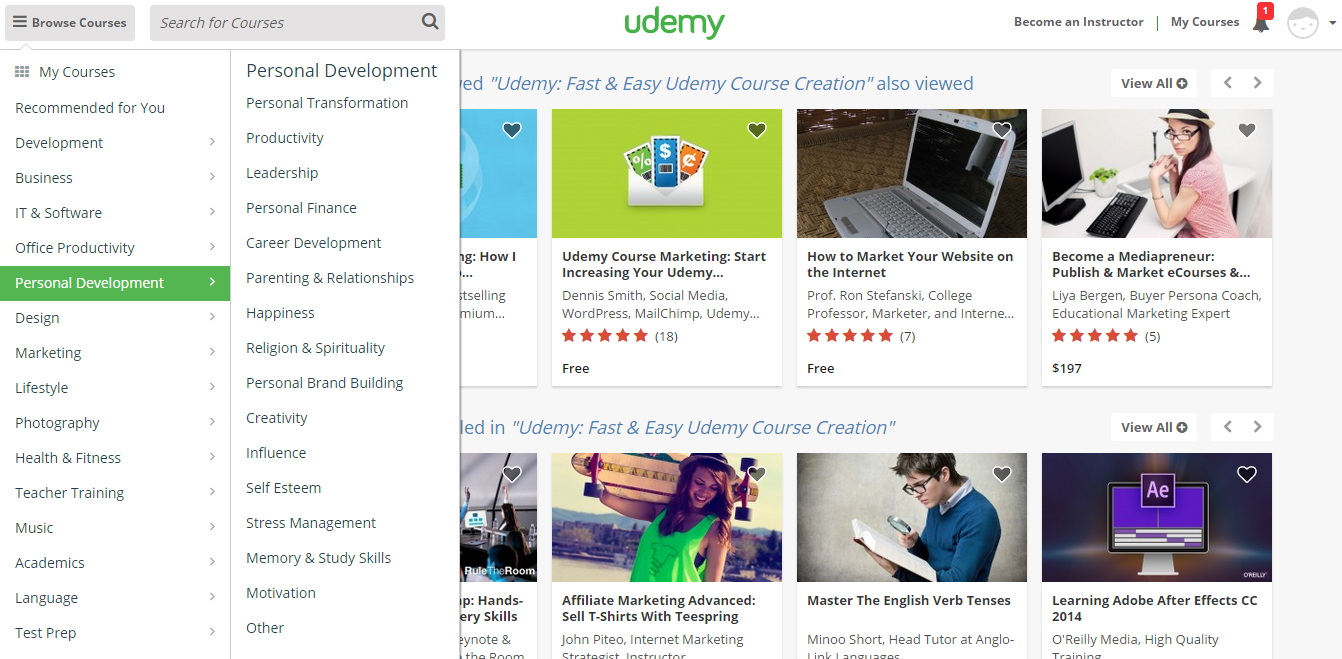This screenshot has height=659, width=1342.
Task: Open Motivation subcategory
Action: 281,593
